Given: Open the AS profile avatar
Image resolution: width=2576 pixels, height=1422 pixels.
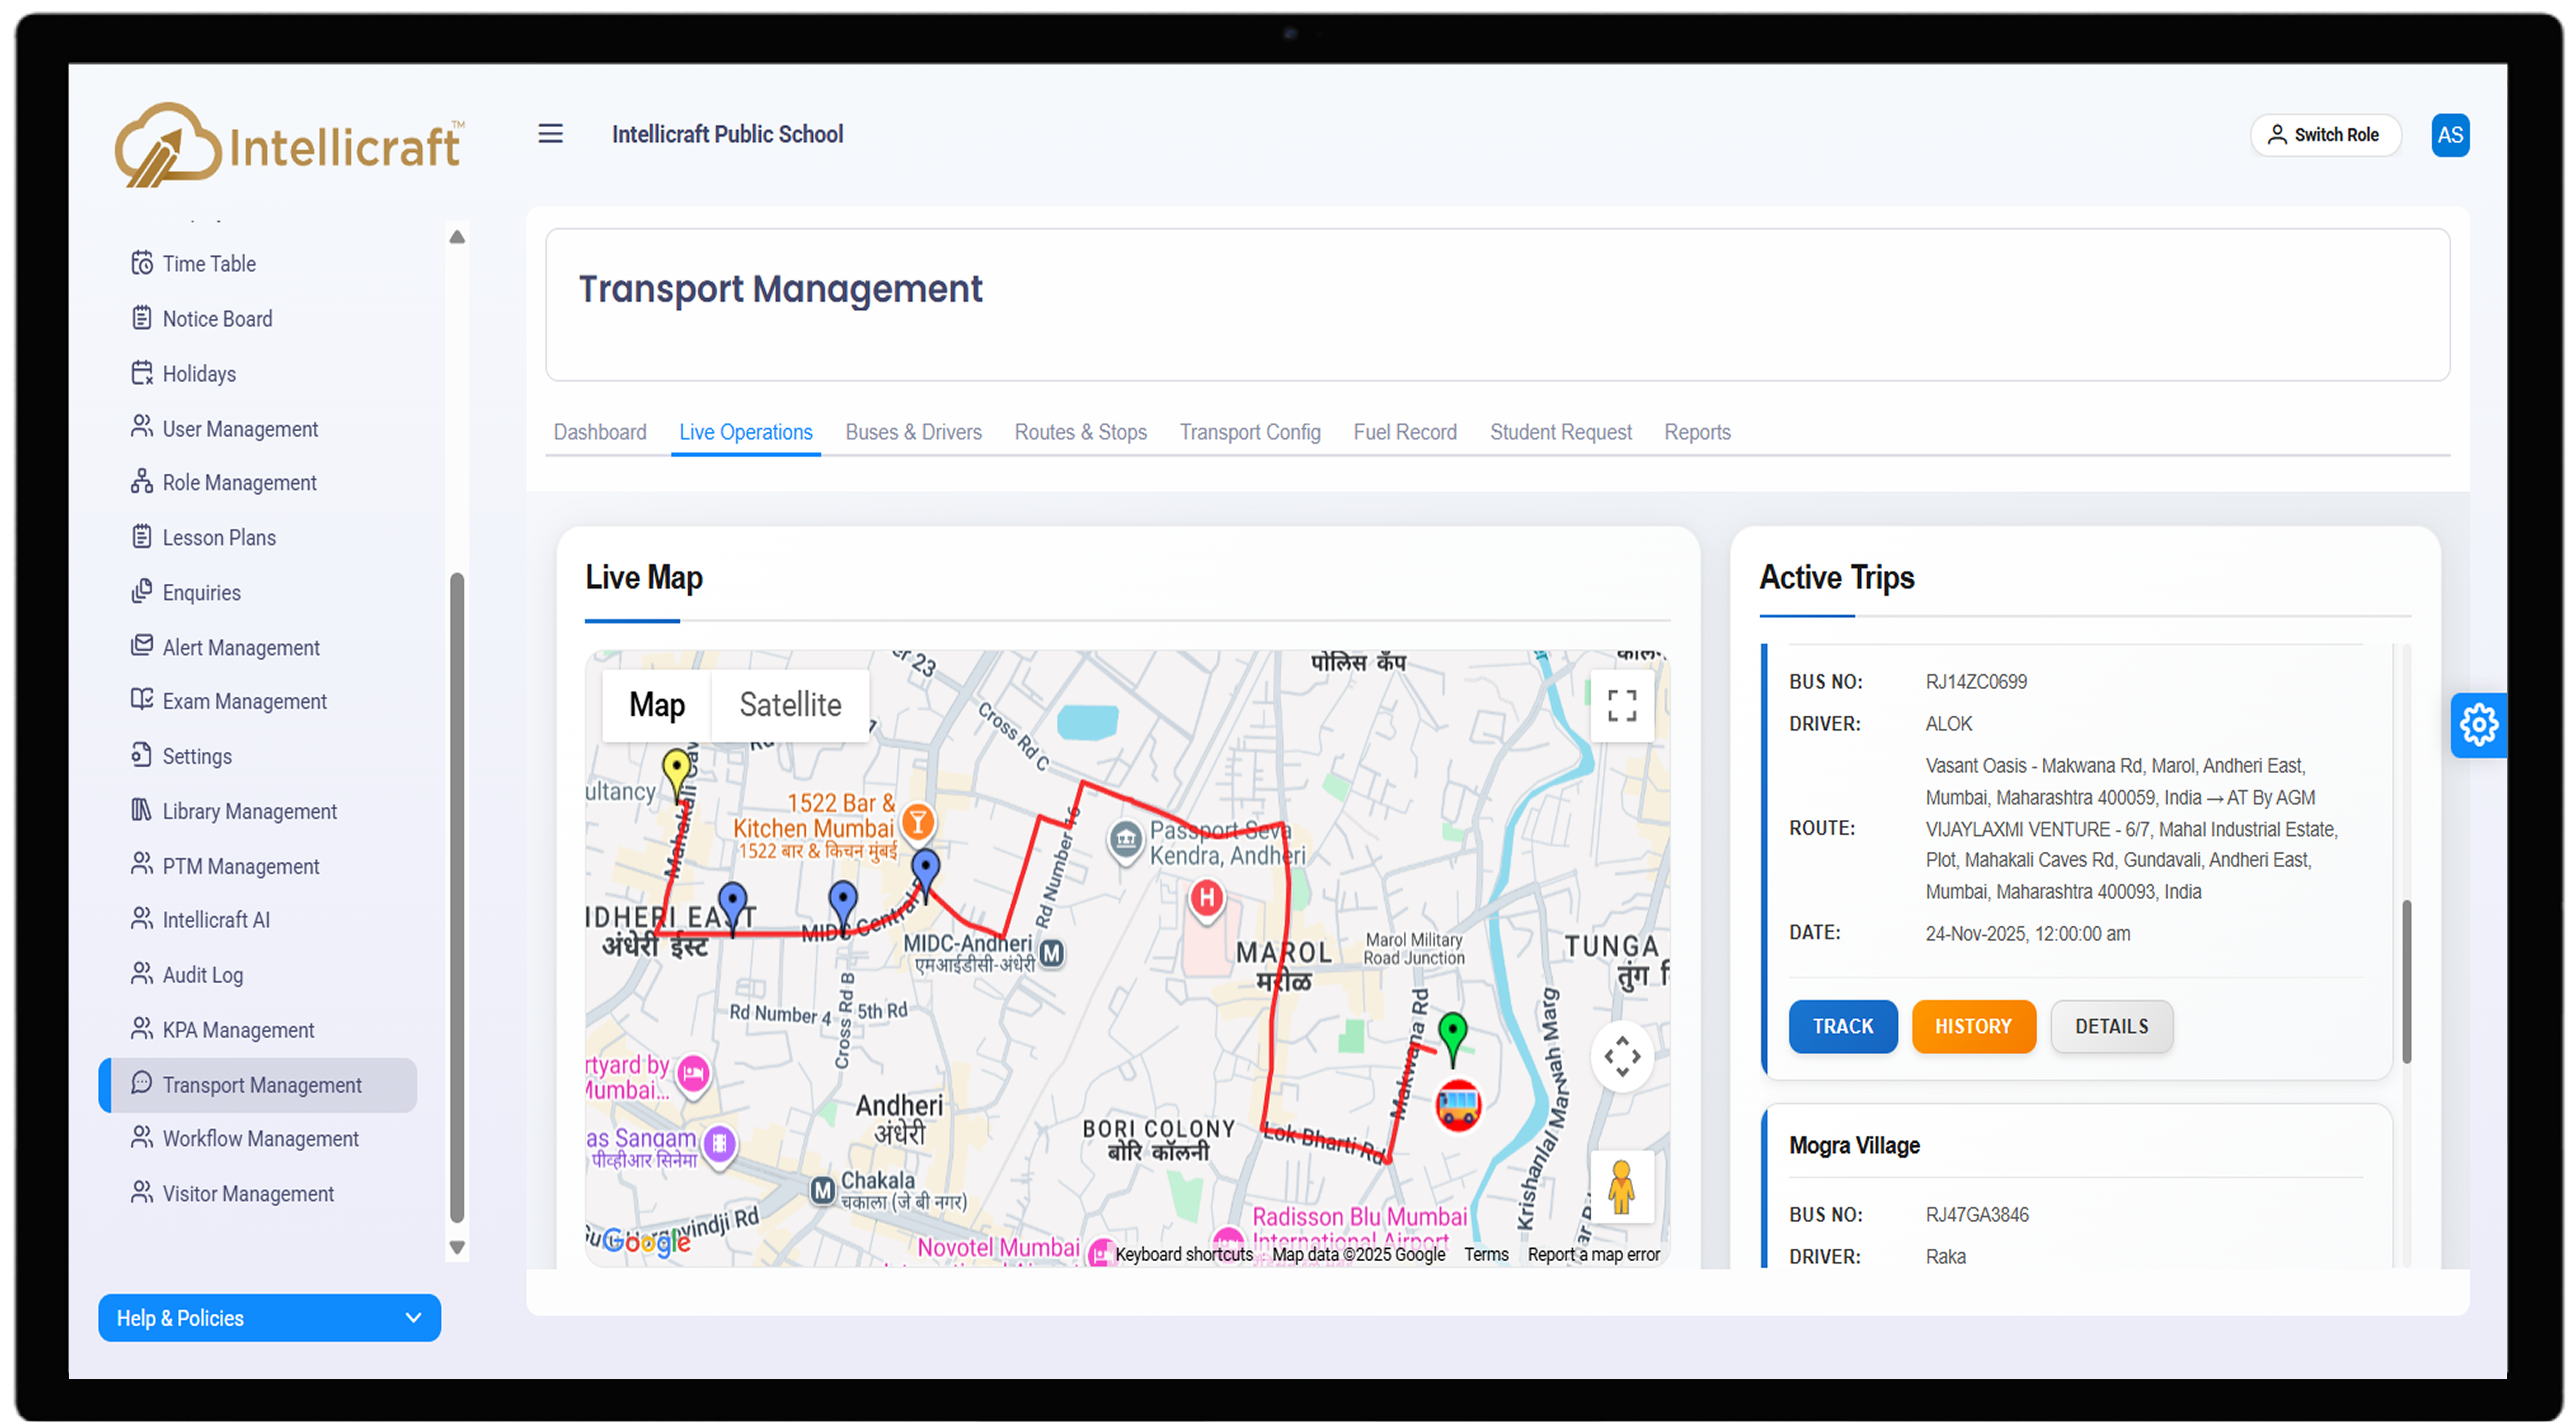Looking at the screenshot, I should pos(2450,135).
